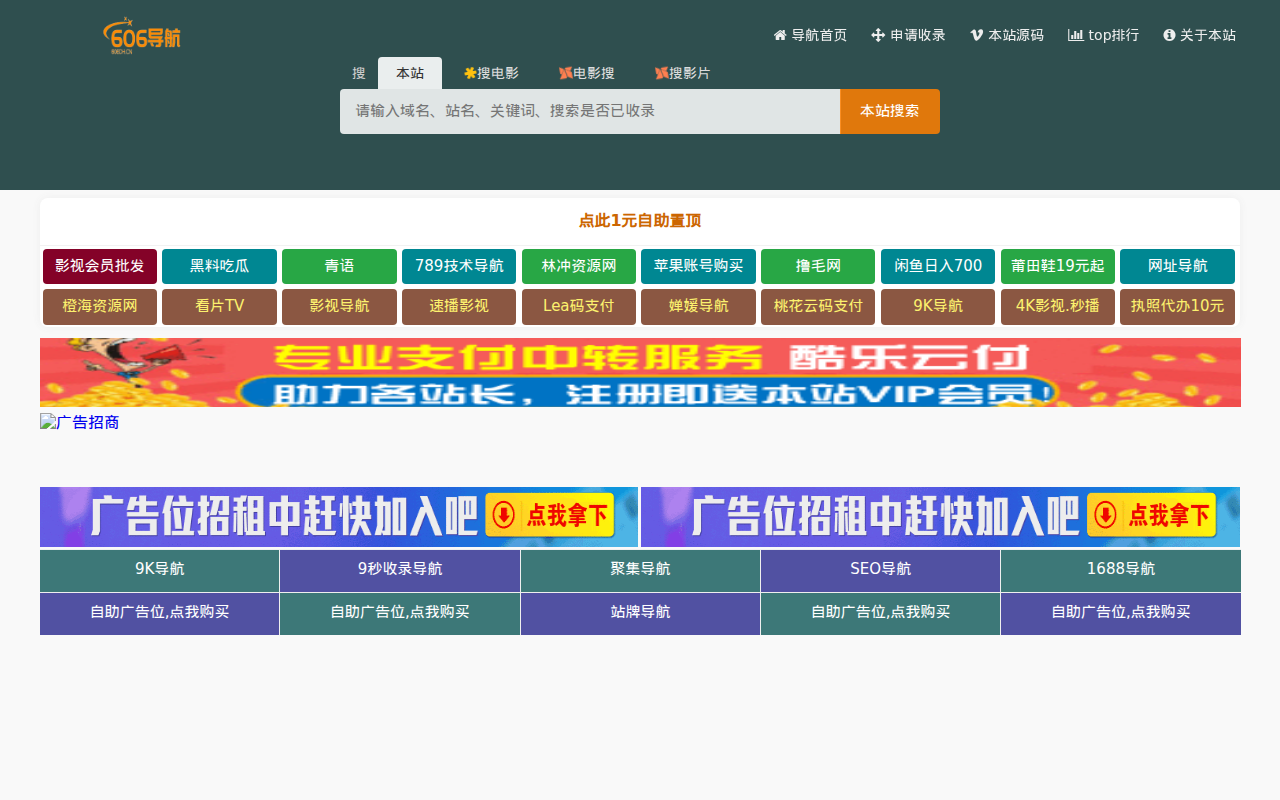The width and height of the screenshot is (1280, 800).
Task: Click the 本站搜索 search button
Action: tap(889, 111)
